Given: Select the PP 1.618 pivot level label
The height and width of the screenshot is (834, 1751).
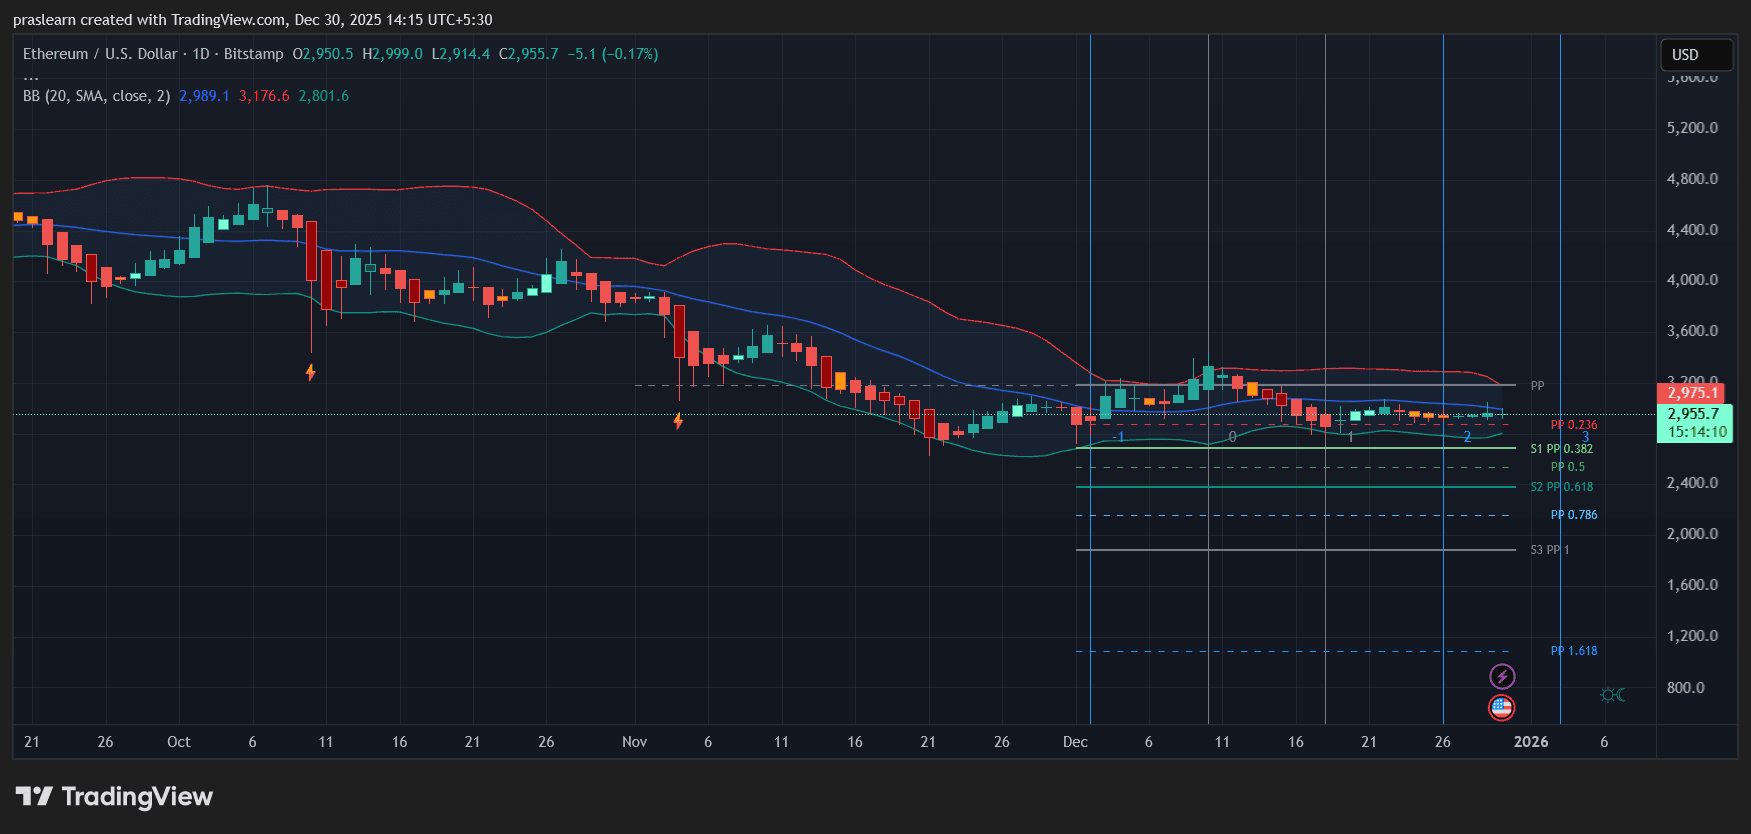Looking at the screenshot, I should tap(1573, 651).
